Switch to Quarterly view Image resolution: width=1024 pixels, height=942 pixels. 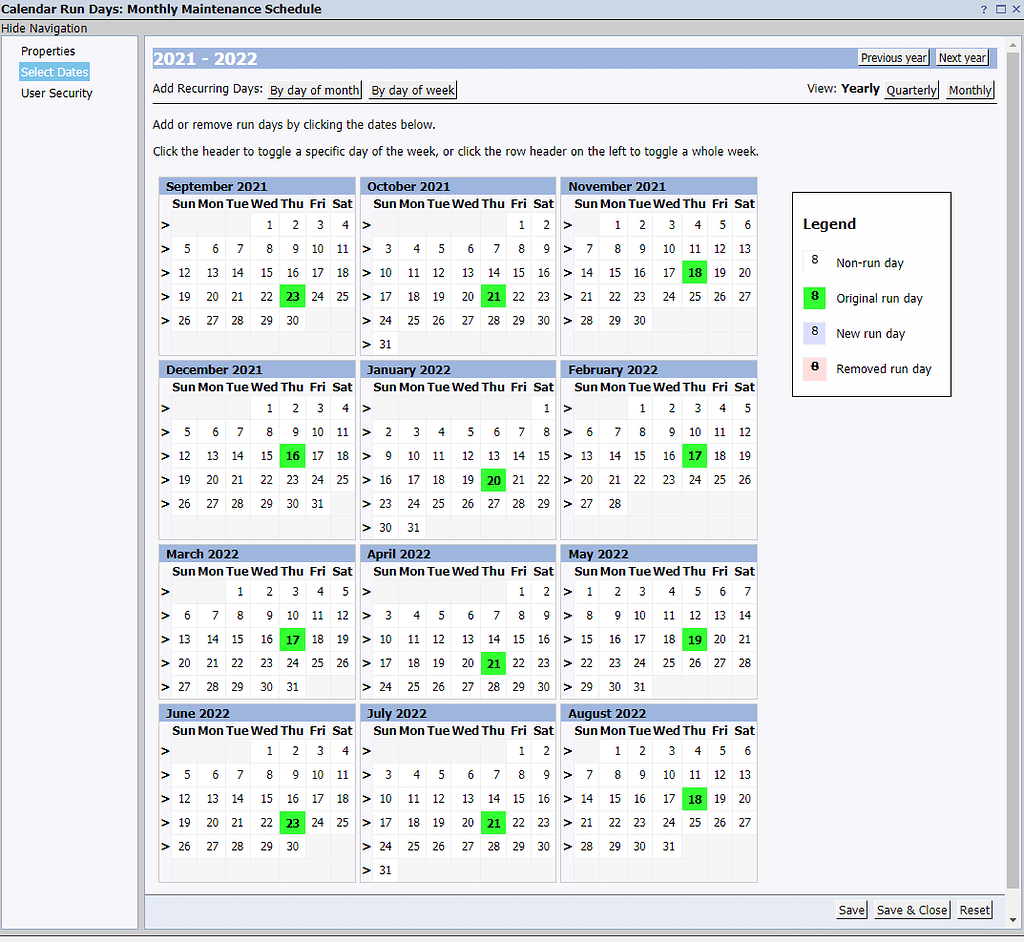click(x=911, y=90)
